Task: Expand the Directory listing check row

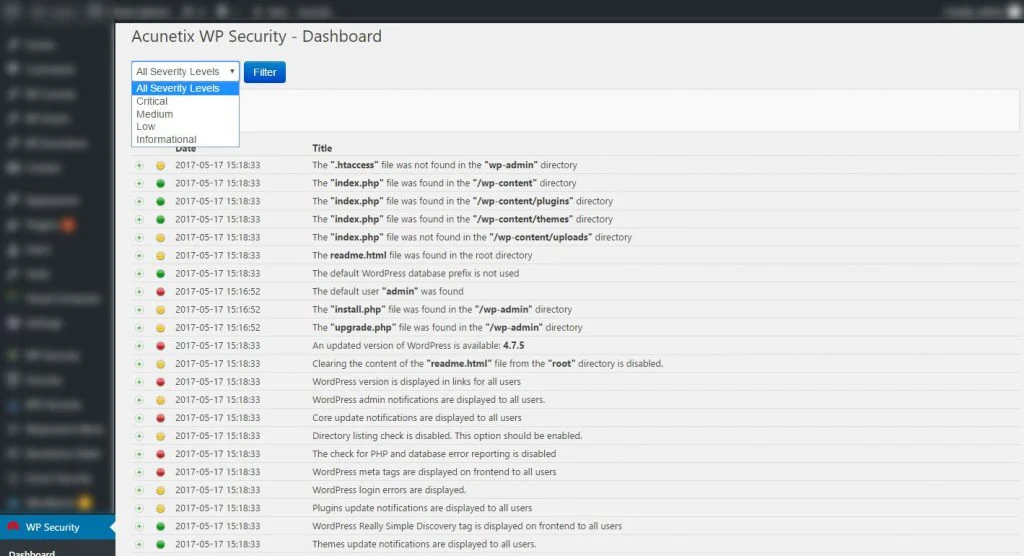Action: coord(139,436)
